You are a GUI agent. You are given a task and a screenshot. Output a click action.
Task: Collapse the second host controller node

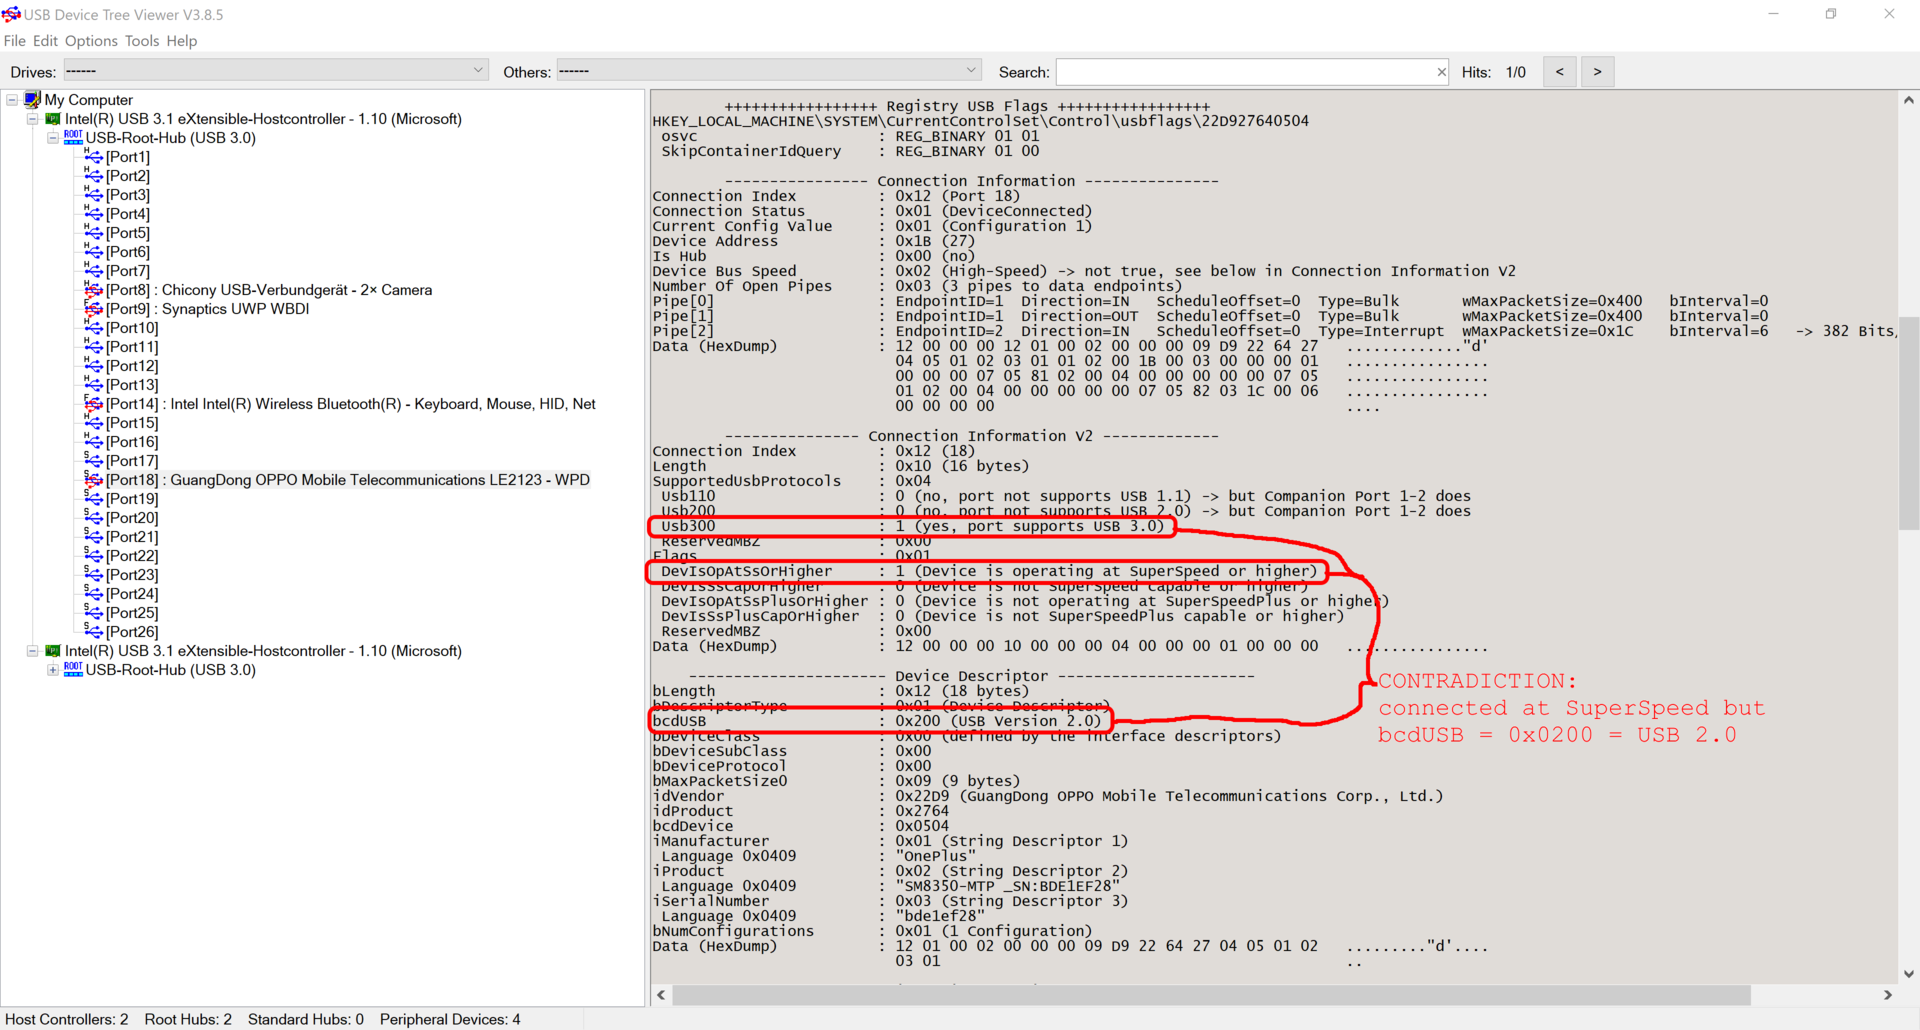coord(32,651)
